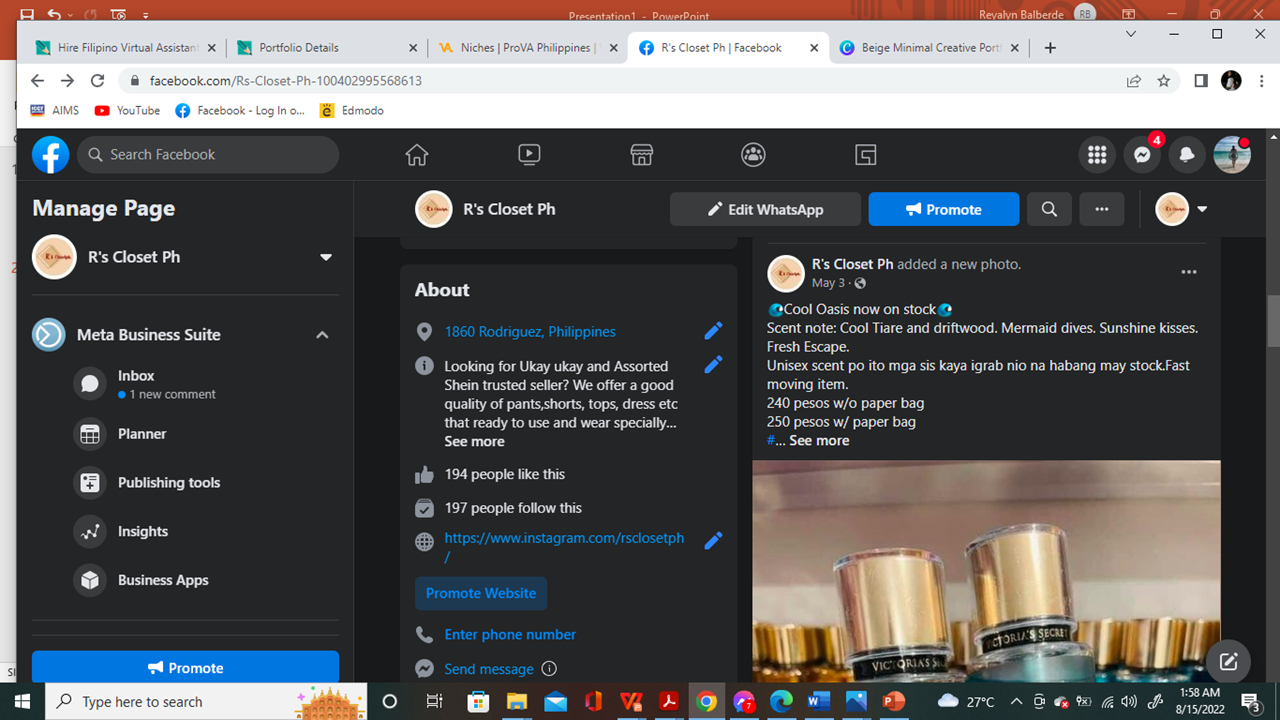Open the Facebook Watch video icon

coord(529,155)
